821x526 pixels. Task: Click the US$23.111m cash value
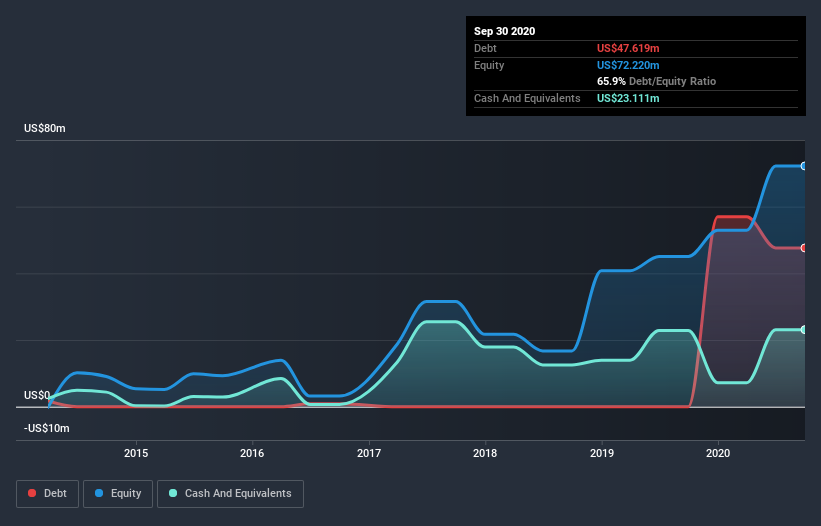(x=628, y=98)
